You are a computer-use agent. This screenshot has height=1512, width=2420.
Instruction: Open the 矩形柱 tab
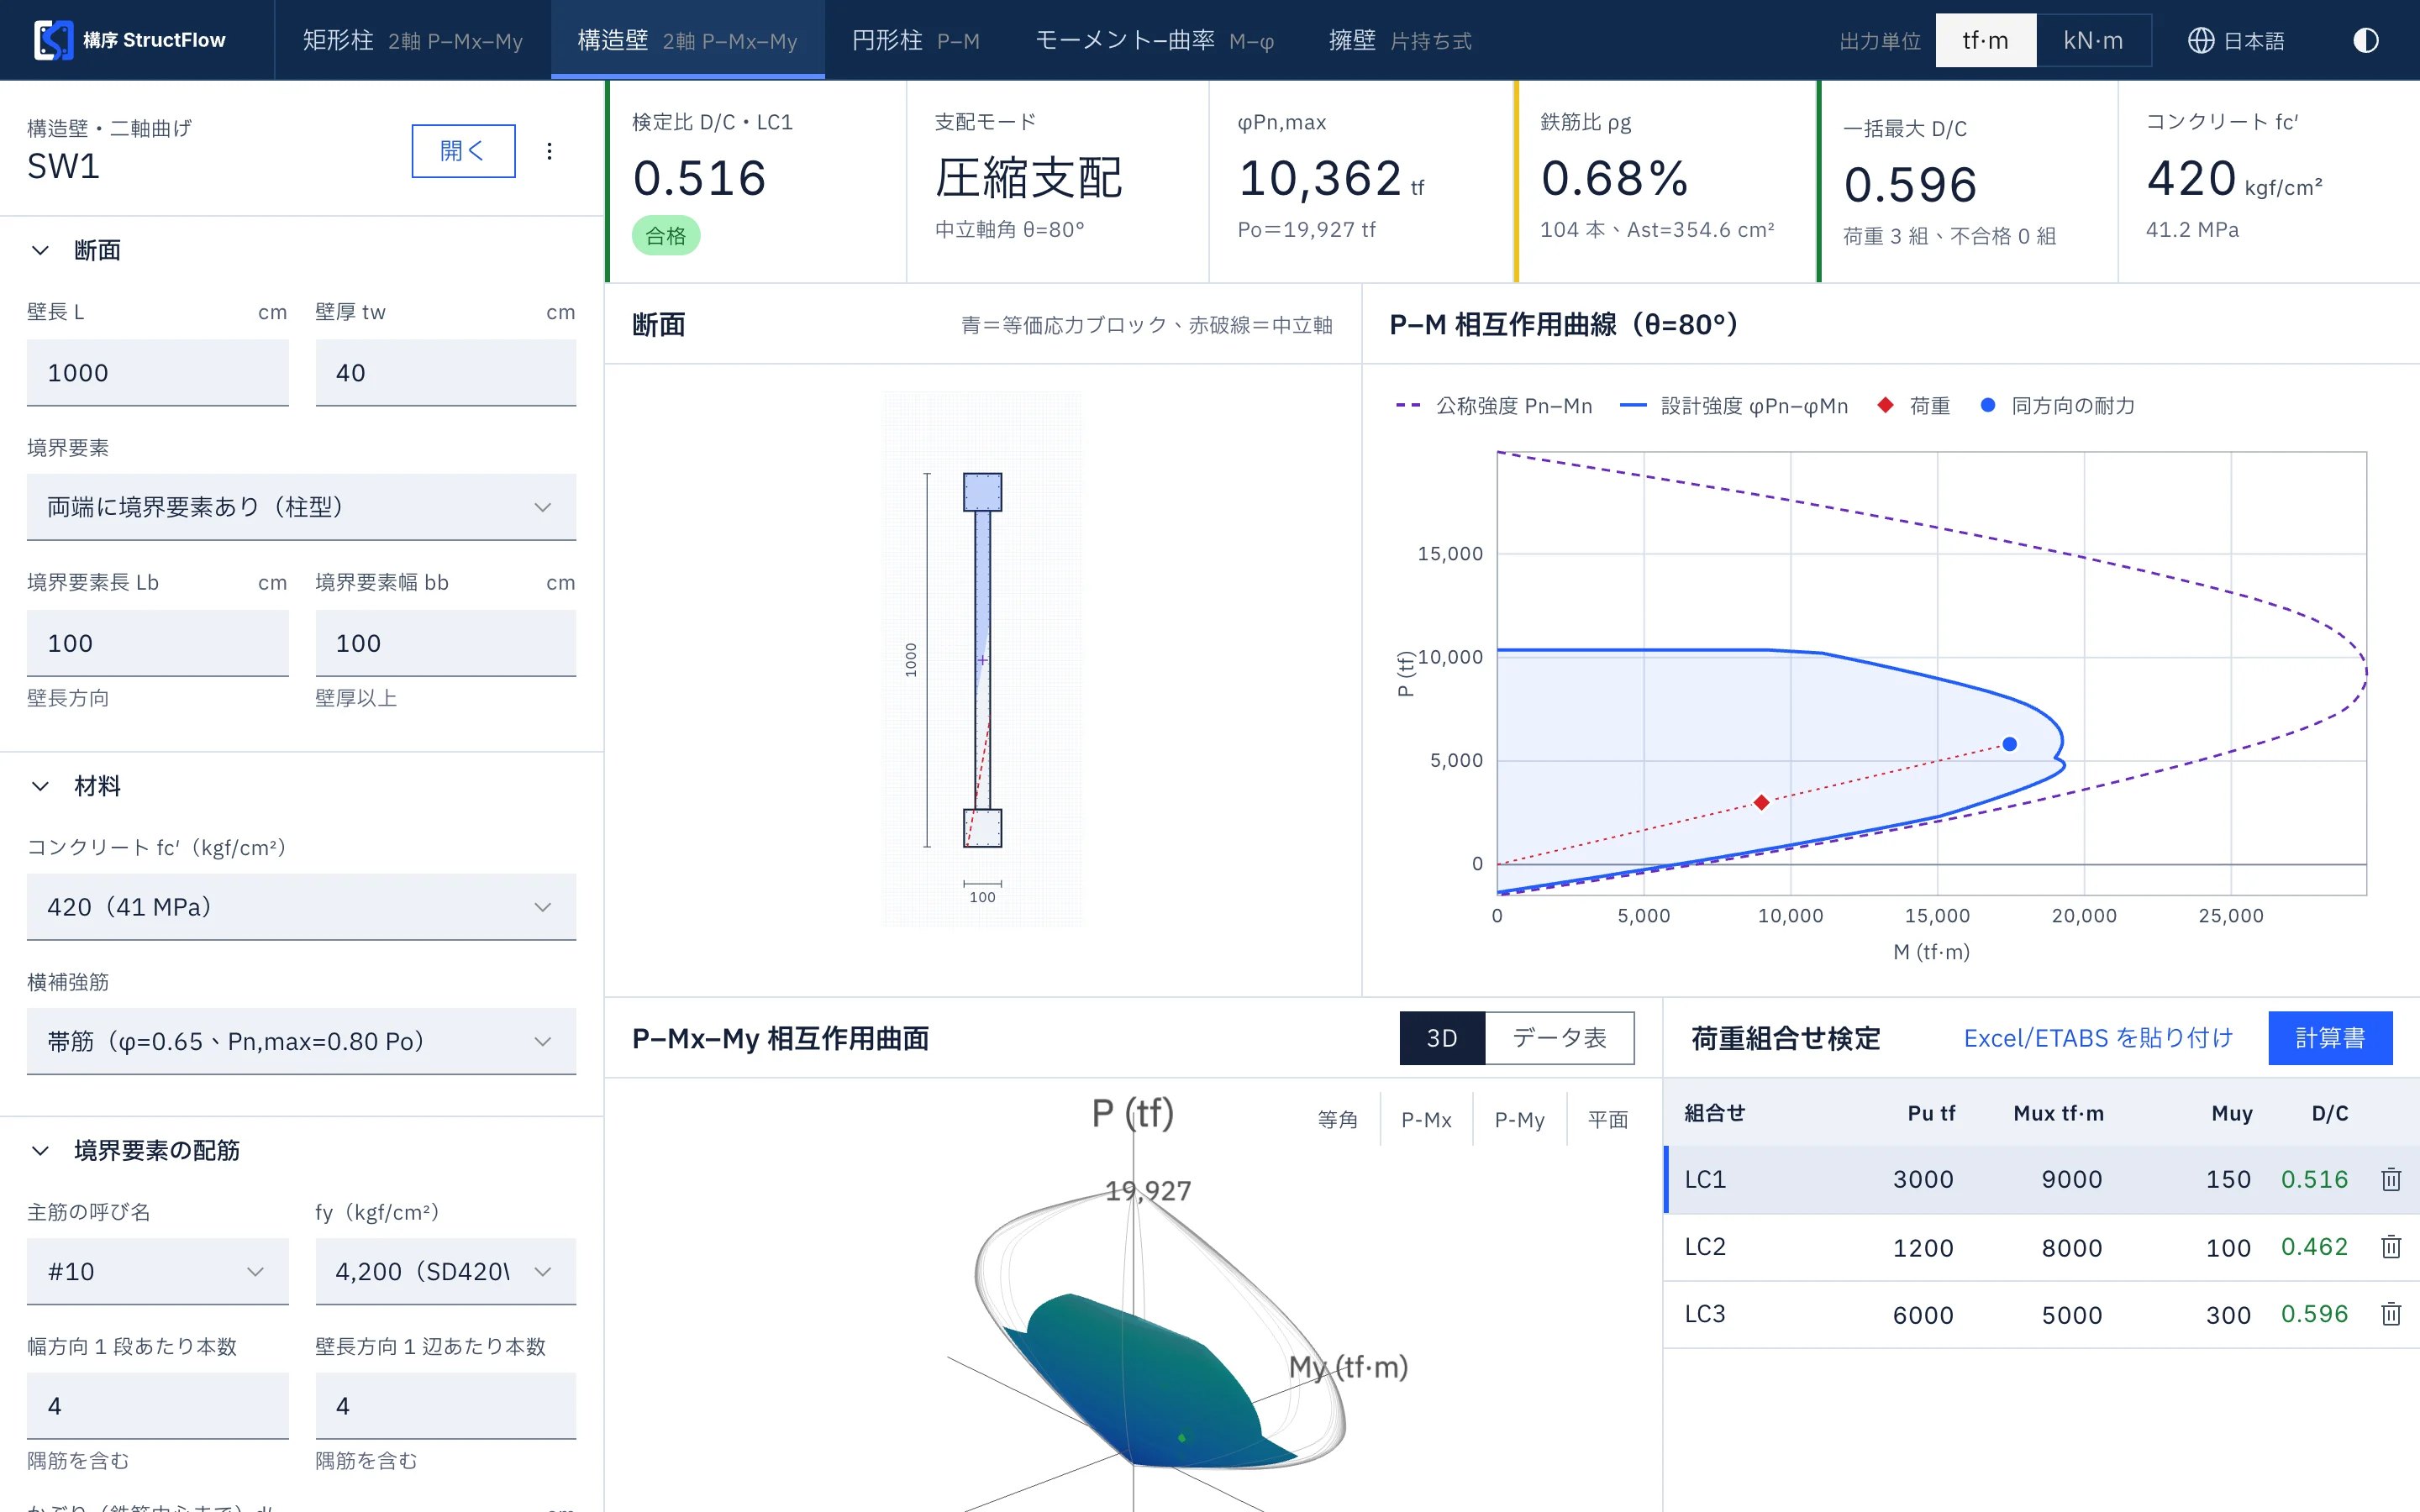pos(412,40)
